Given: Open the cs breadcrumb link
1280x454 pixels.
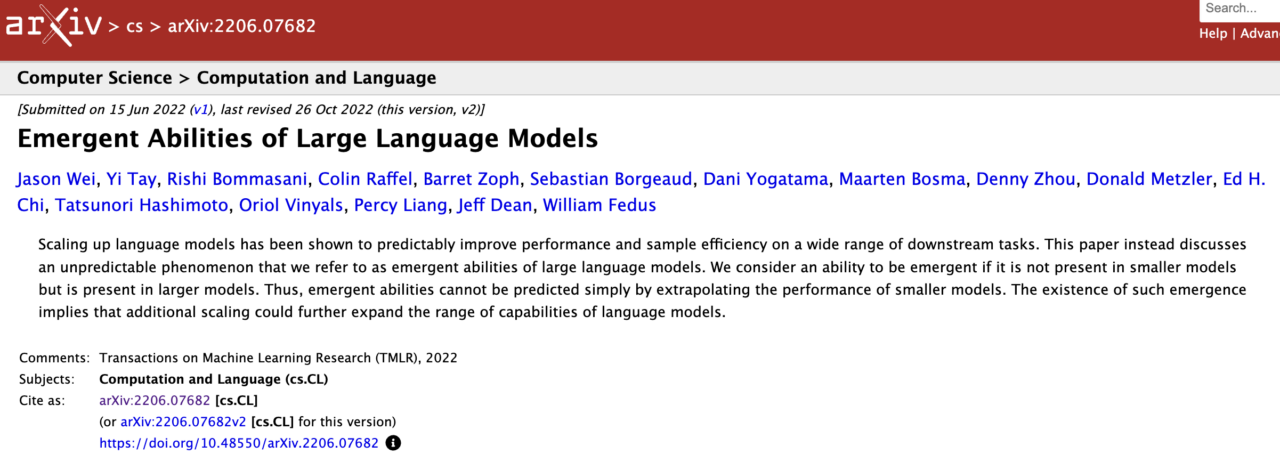Looking at the screenshot, I should pyautogui.click(x=134, y=26).
